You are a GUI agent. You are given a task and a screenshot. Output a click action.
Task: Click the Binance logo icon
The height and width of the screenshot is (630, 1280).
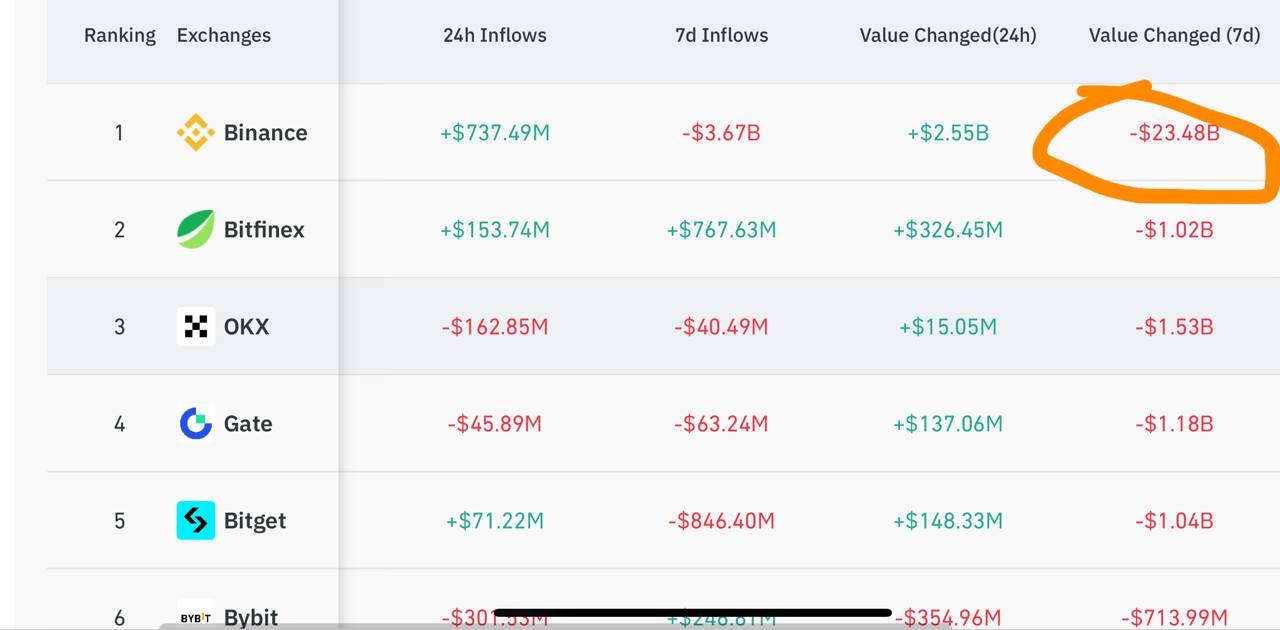point(195,132)
